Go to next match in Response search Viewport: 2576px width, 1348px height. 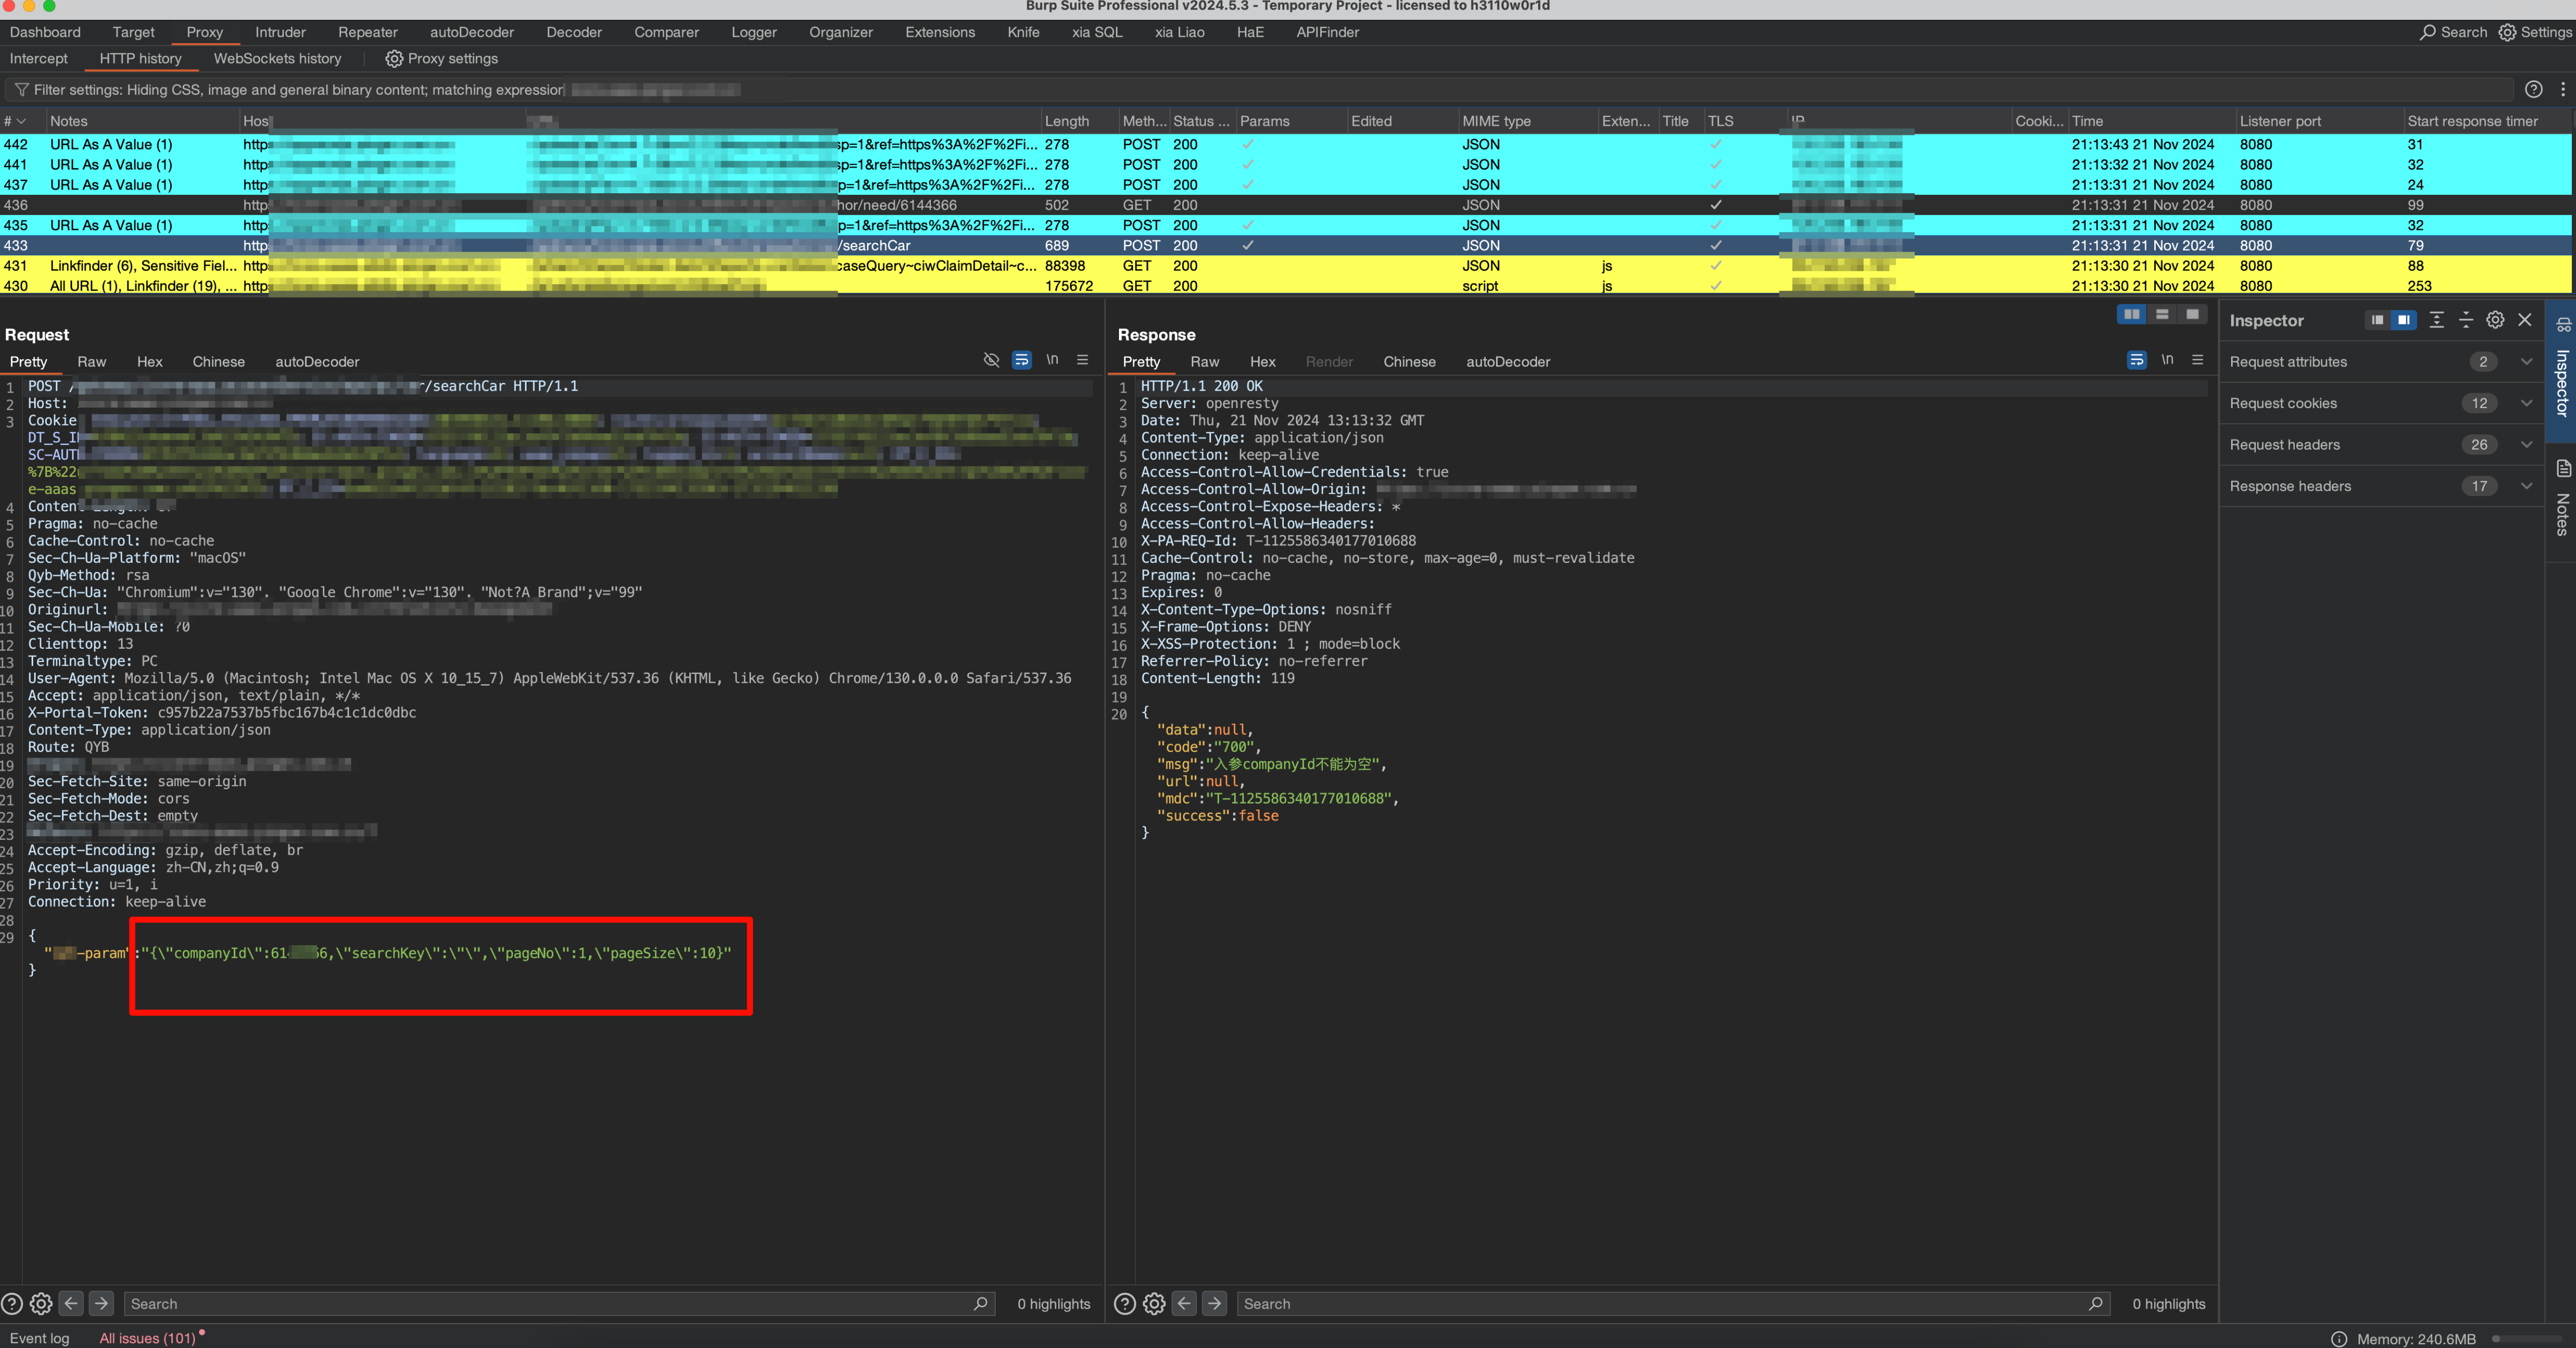point(1214,1303)
